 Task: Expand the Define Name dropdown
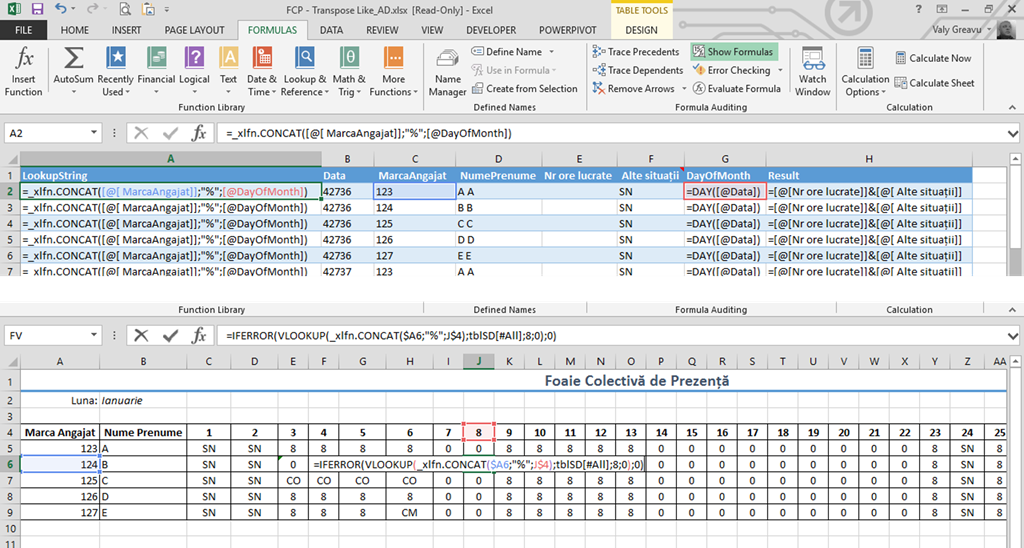click(x=549, y=52)
